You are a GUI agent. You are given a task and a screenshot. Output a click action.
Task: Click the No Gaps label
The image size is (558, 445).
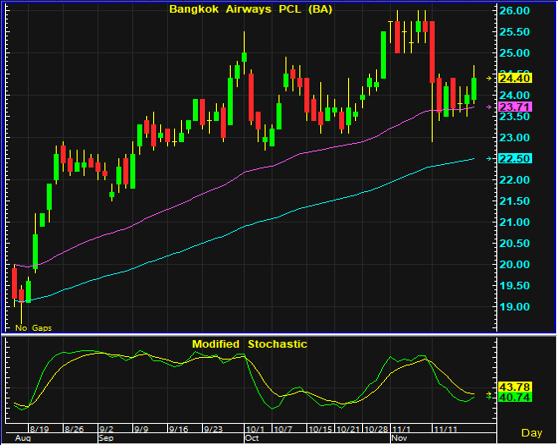[x=33, y=328]
